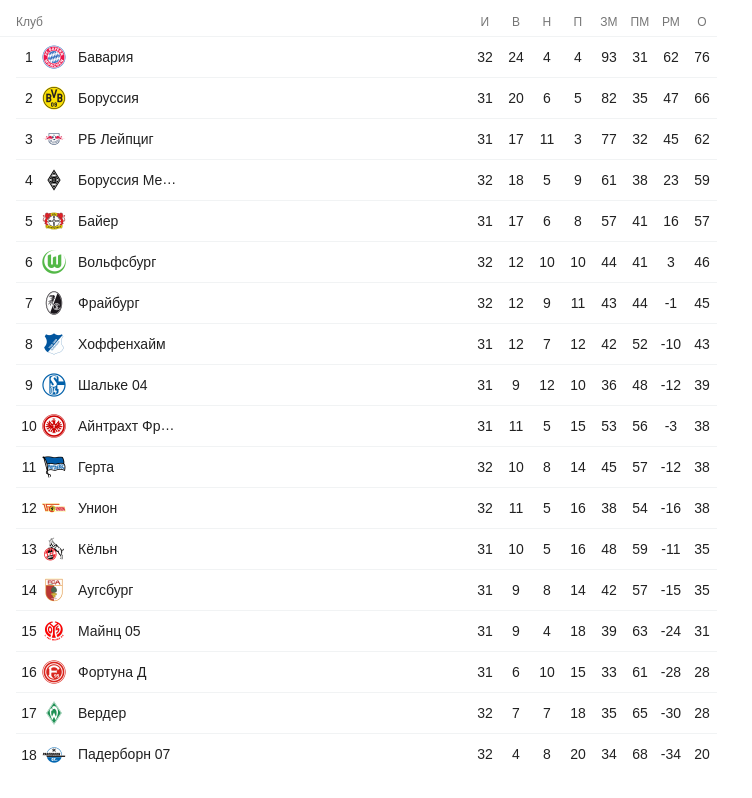
Task: Click the Клуб column header
Action: (x=30, y=22)
